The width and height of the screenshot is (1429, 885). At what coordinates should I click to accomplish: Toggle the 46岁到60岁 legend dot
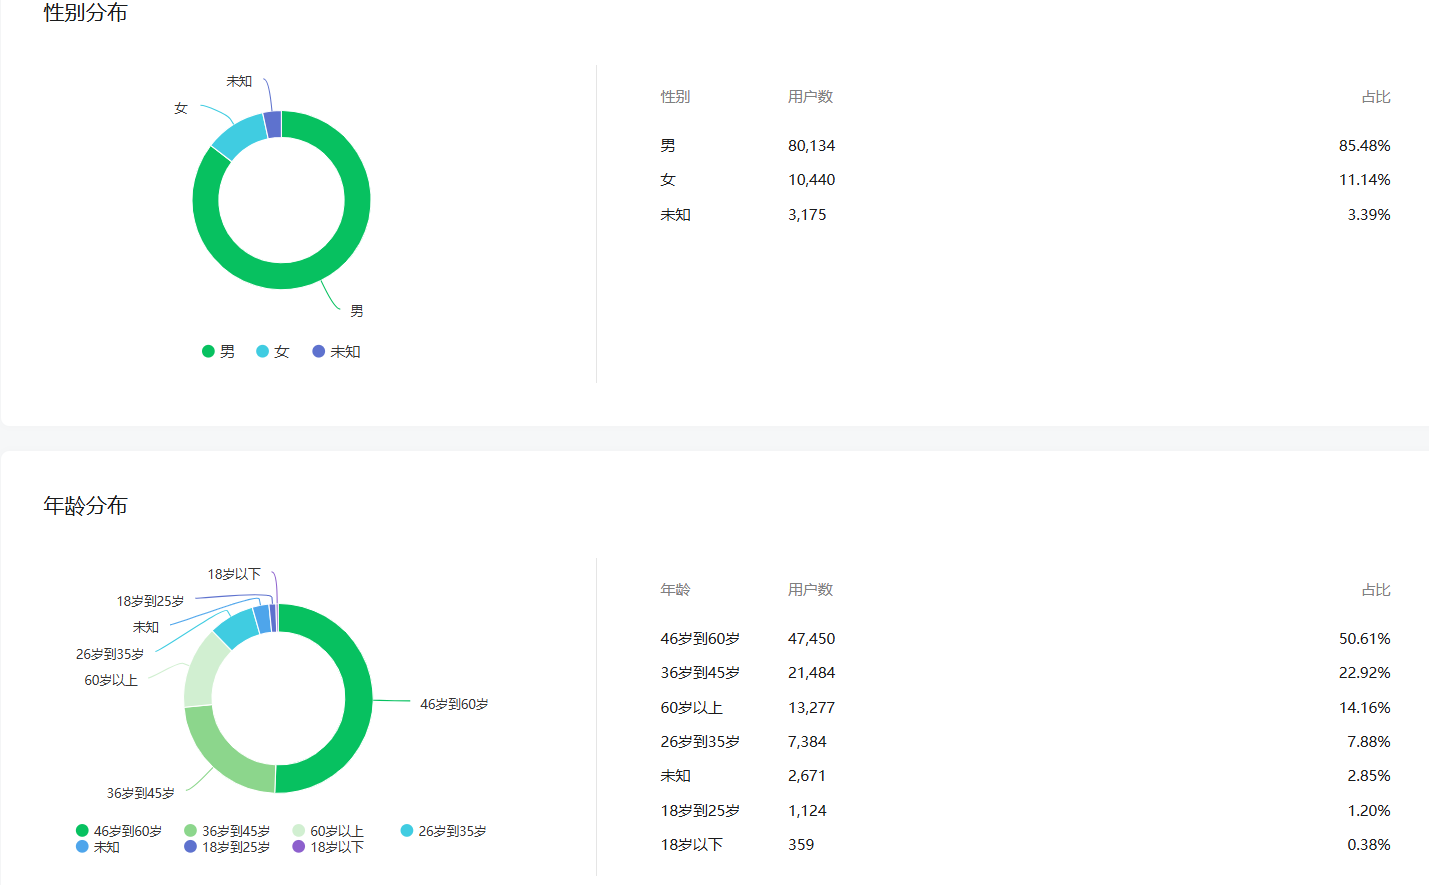82,831
